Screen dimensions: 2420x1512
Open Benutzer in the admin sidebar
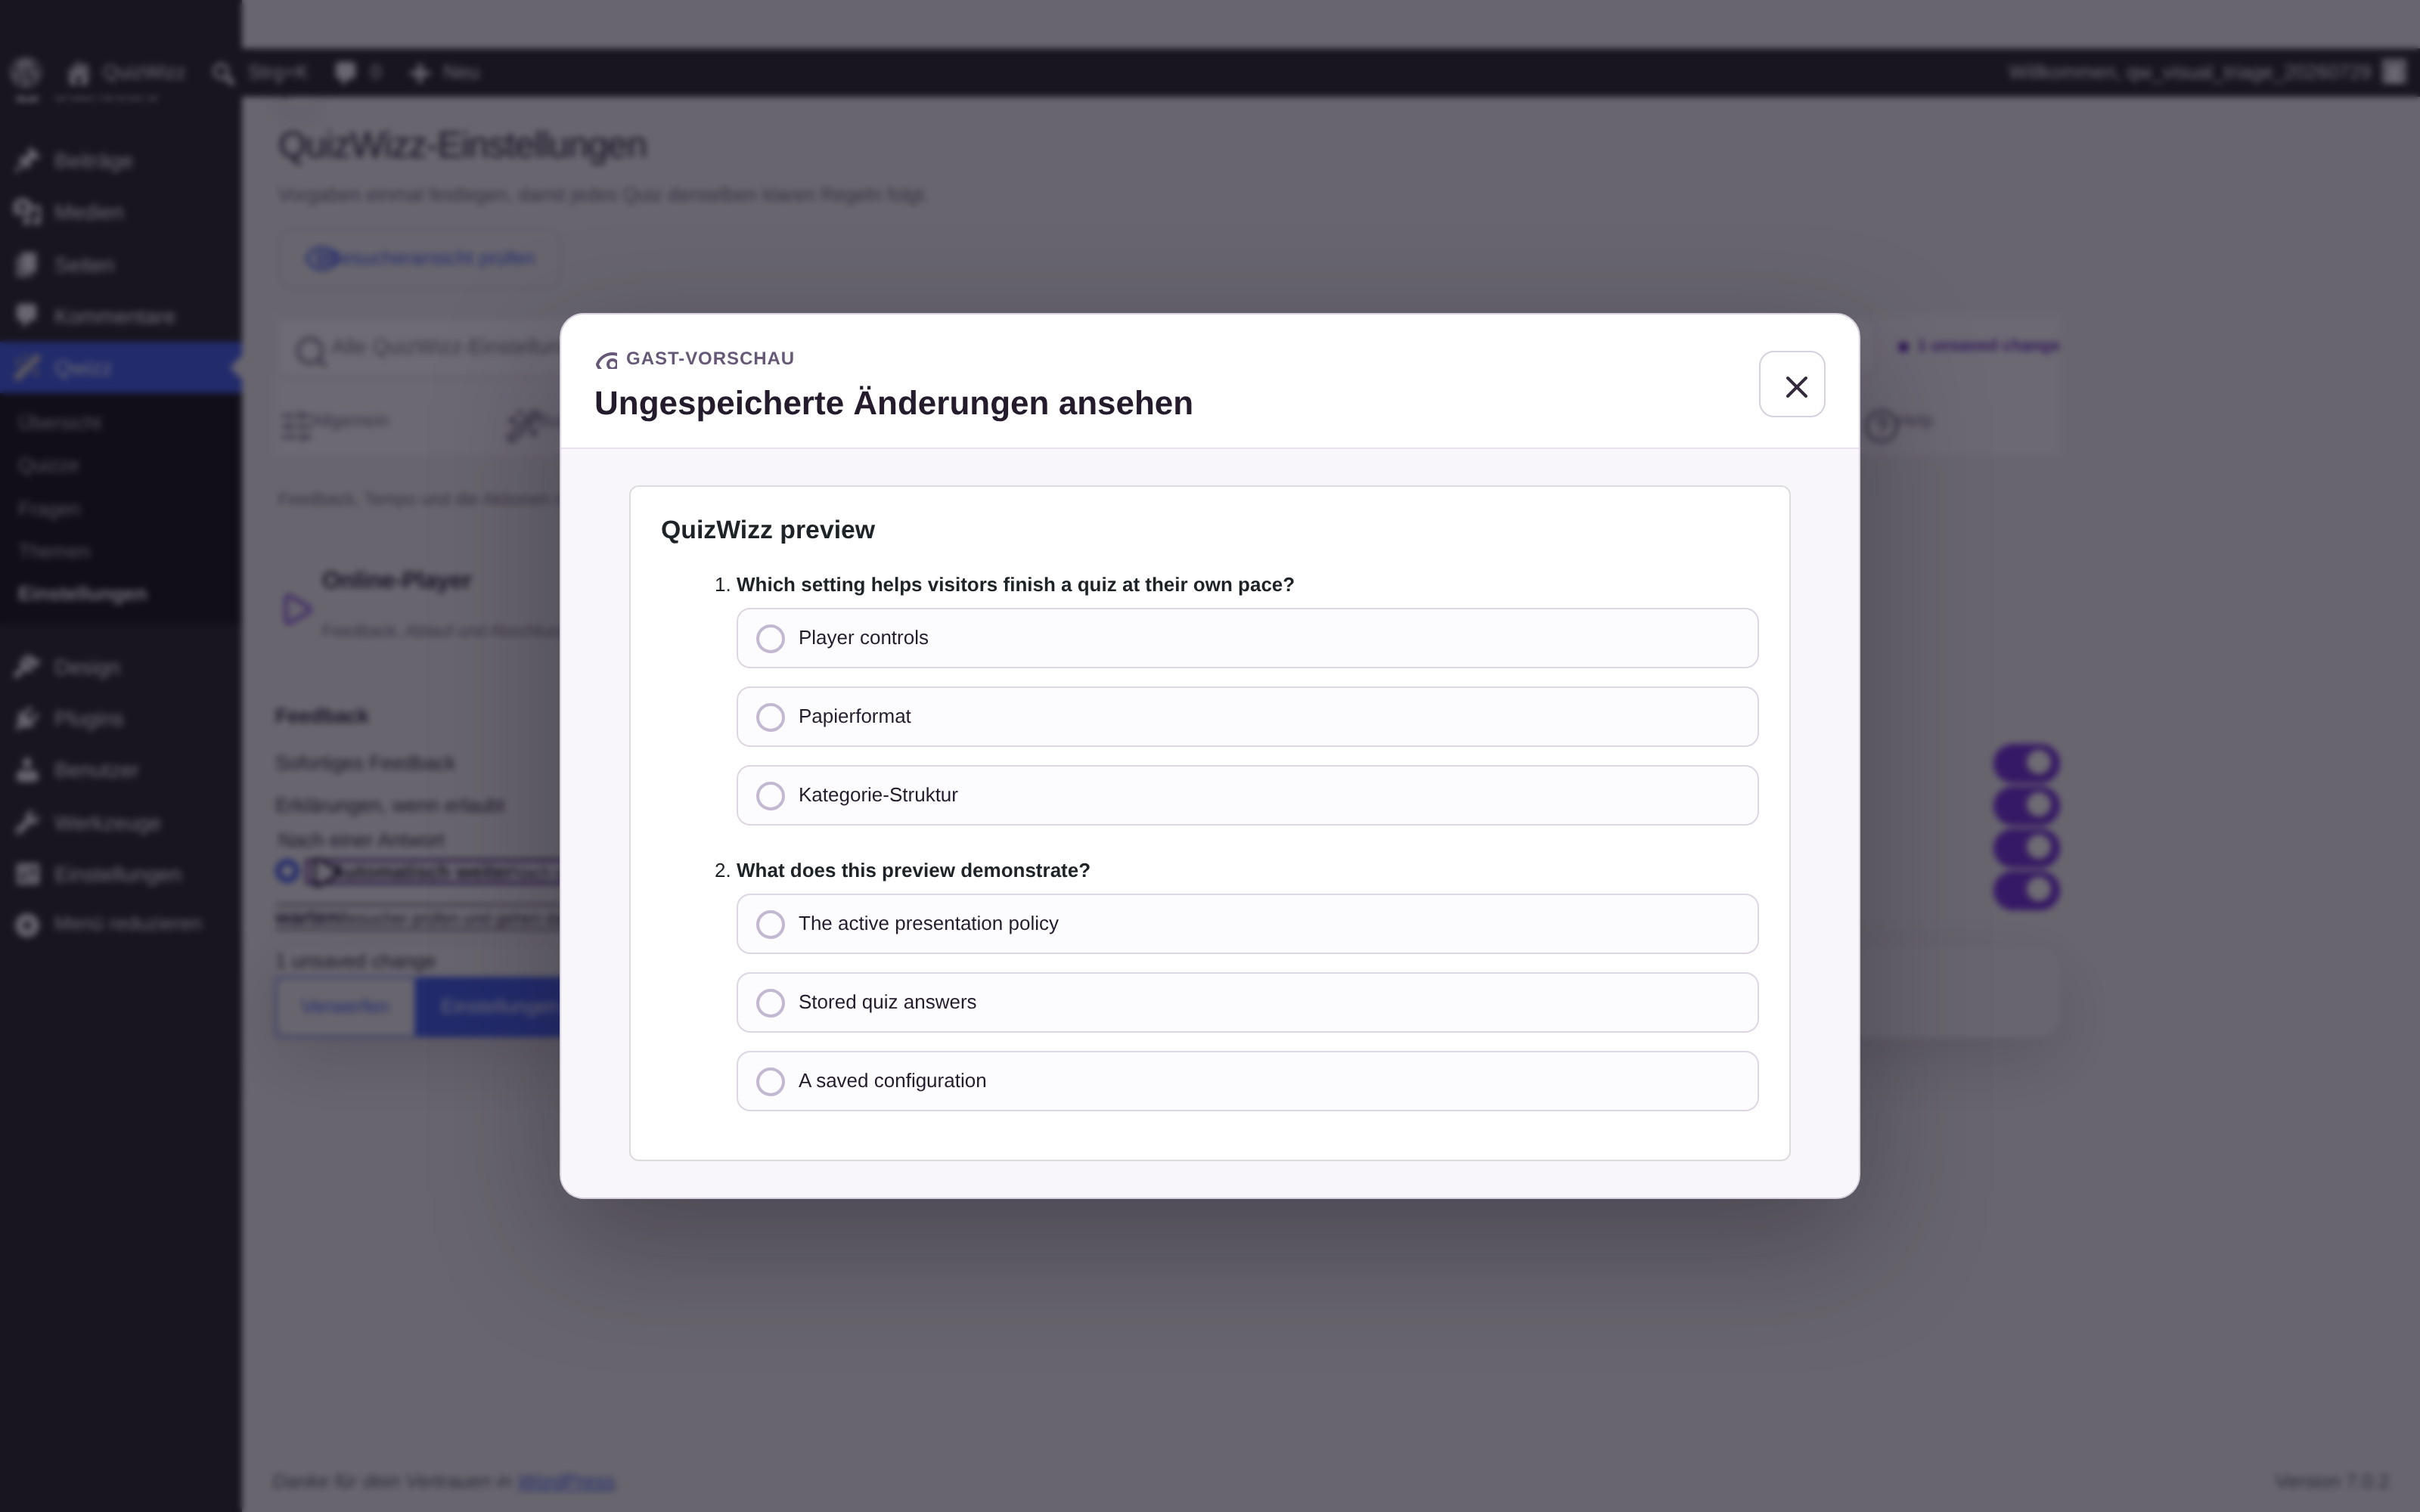pyautogui.click(x=120, y=771)
